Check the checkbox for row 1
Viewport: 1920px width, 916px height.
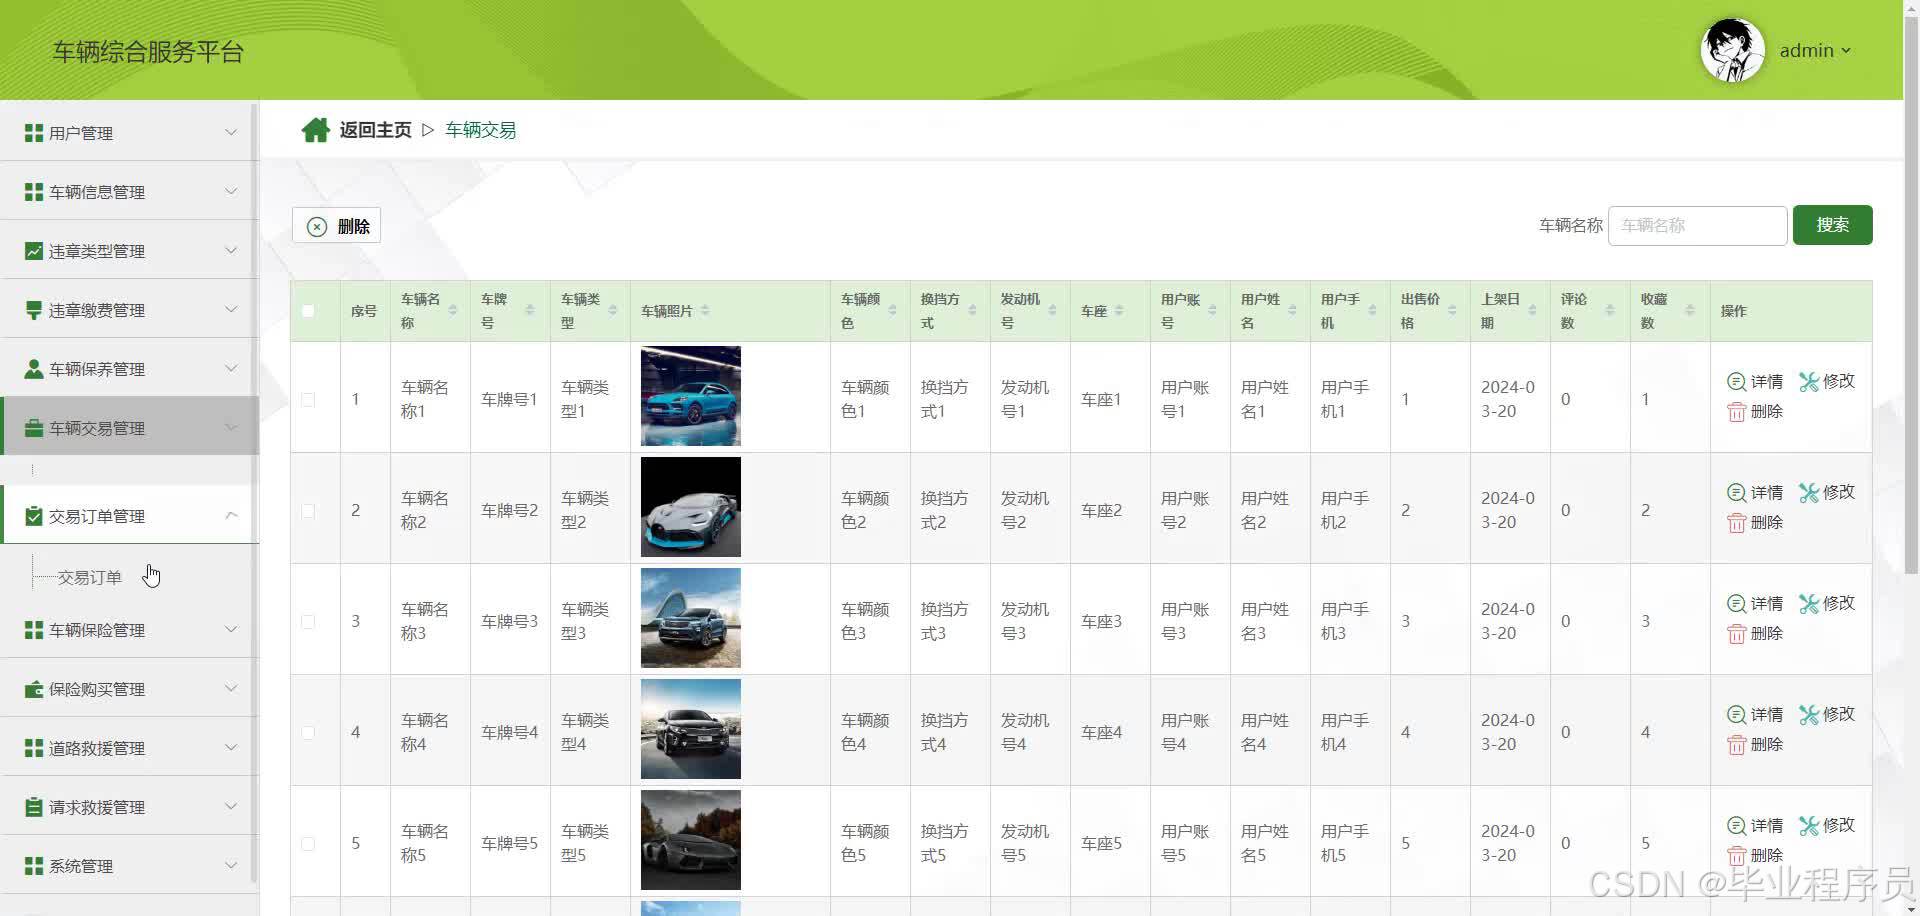tap(308, 399)
